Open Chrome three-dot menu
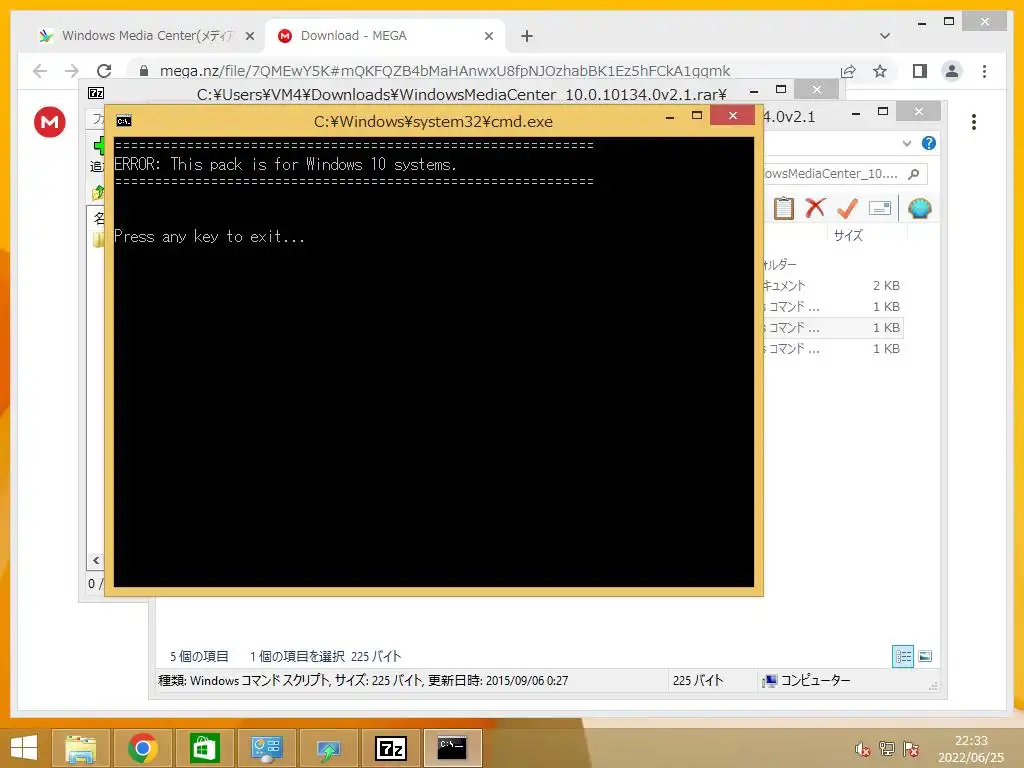 (x=984, y=71)
